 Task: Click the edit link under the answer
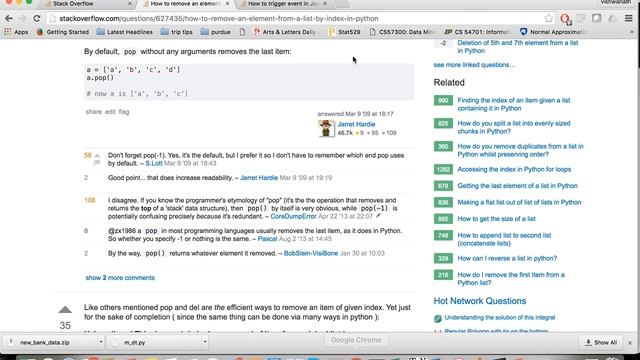coord(110,111)
